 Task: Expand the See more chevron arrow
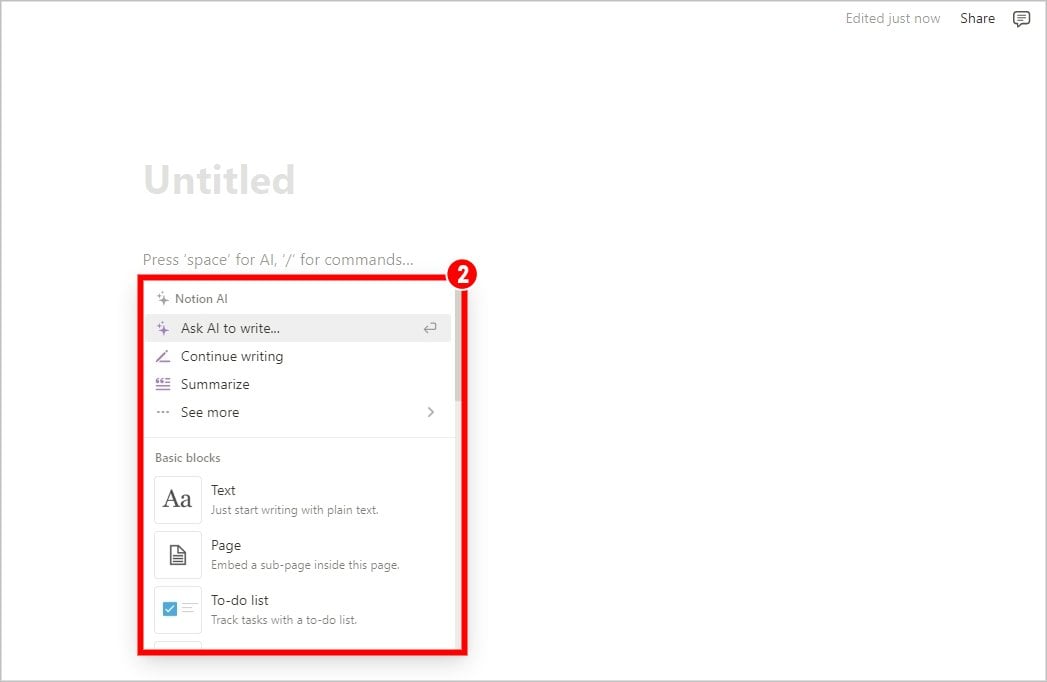tap(431, 412)
